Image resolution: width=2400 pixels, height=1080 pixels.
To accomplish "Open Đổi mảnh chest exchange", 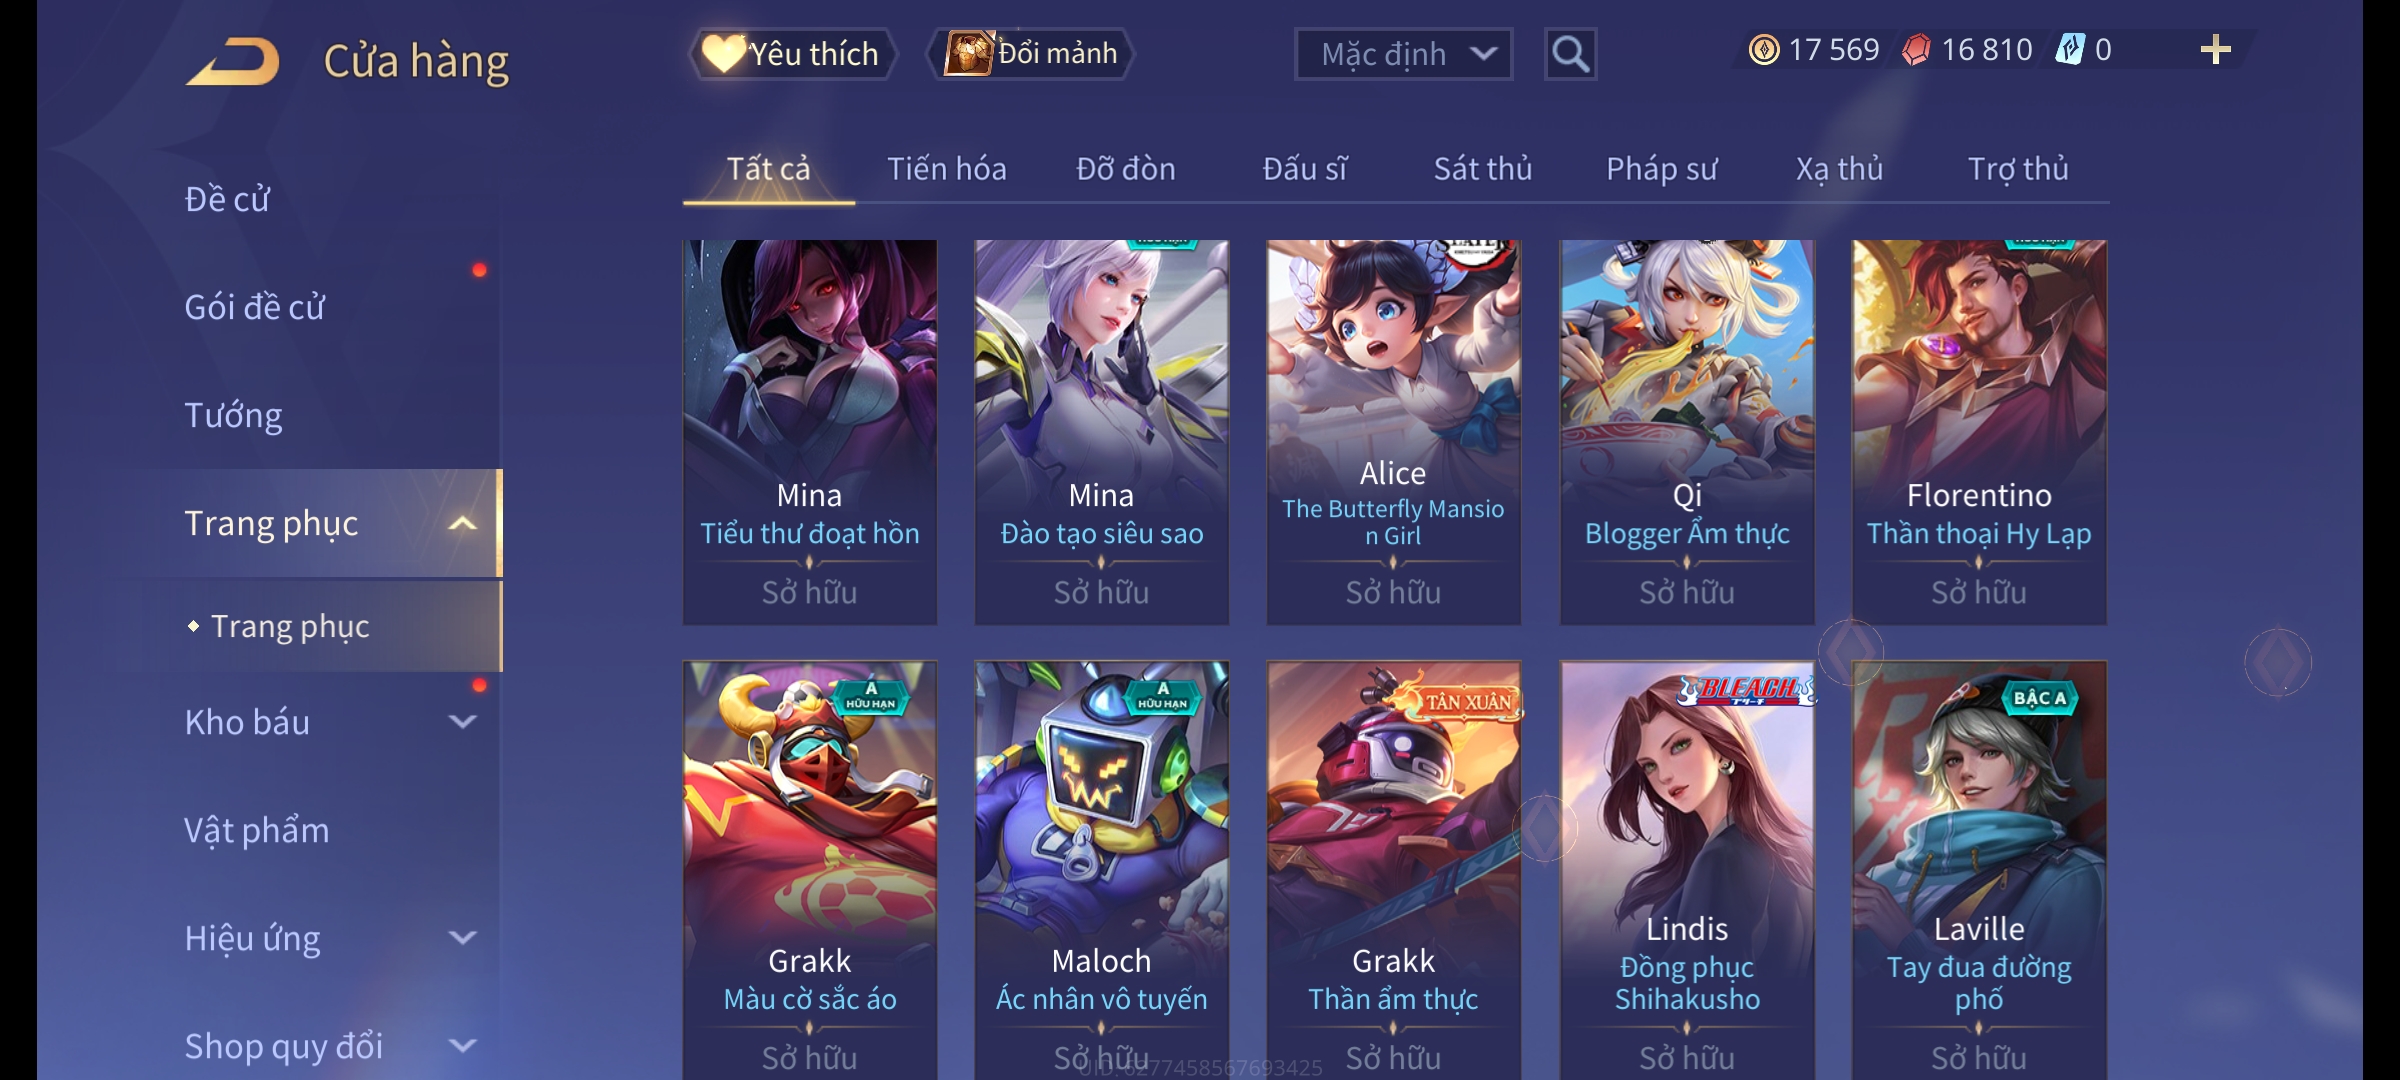I will click(1031, 54).
